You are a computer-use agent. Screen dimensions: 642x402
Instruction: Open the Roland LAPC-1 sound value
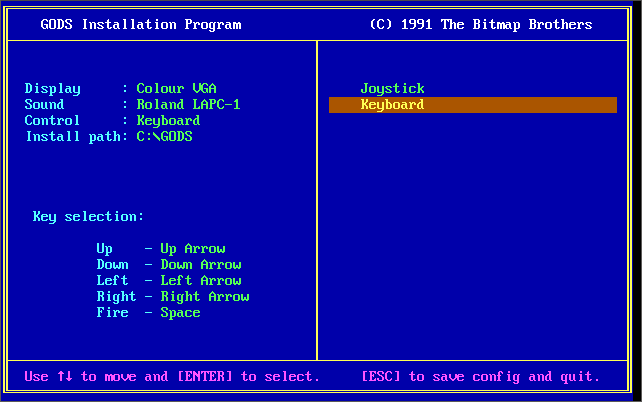coord(188,105)
